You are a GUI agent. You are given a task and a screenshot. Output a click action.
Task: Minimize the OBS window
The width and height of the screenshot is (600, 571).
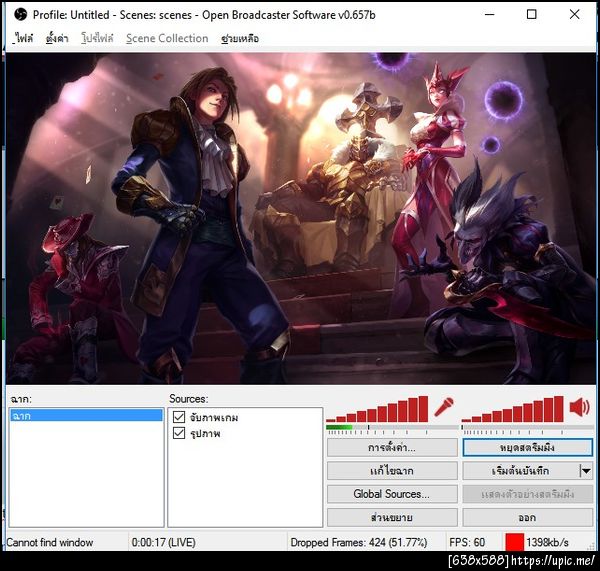tap(489, 15)
